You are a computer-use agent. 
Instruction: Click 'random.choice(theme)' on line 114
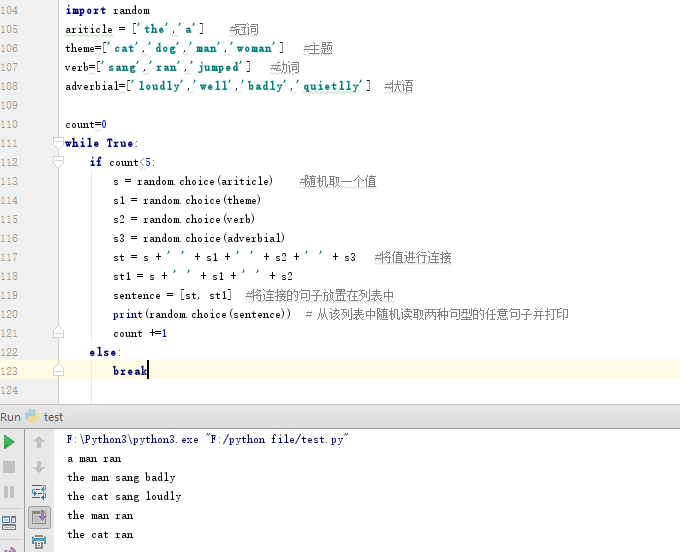202,200
